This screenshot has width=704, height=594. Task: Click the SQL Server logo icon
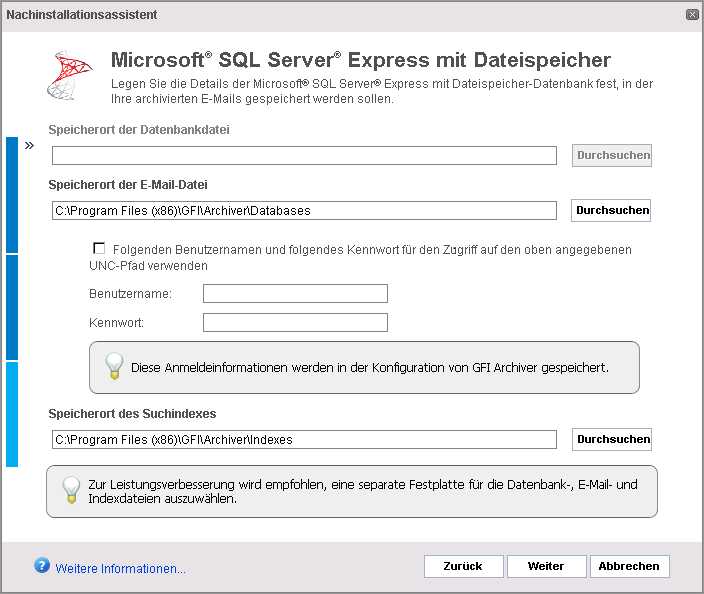pyautogui.click(x=70, y=75)
